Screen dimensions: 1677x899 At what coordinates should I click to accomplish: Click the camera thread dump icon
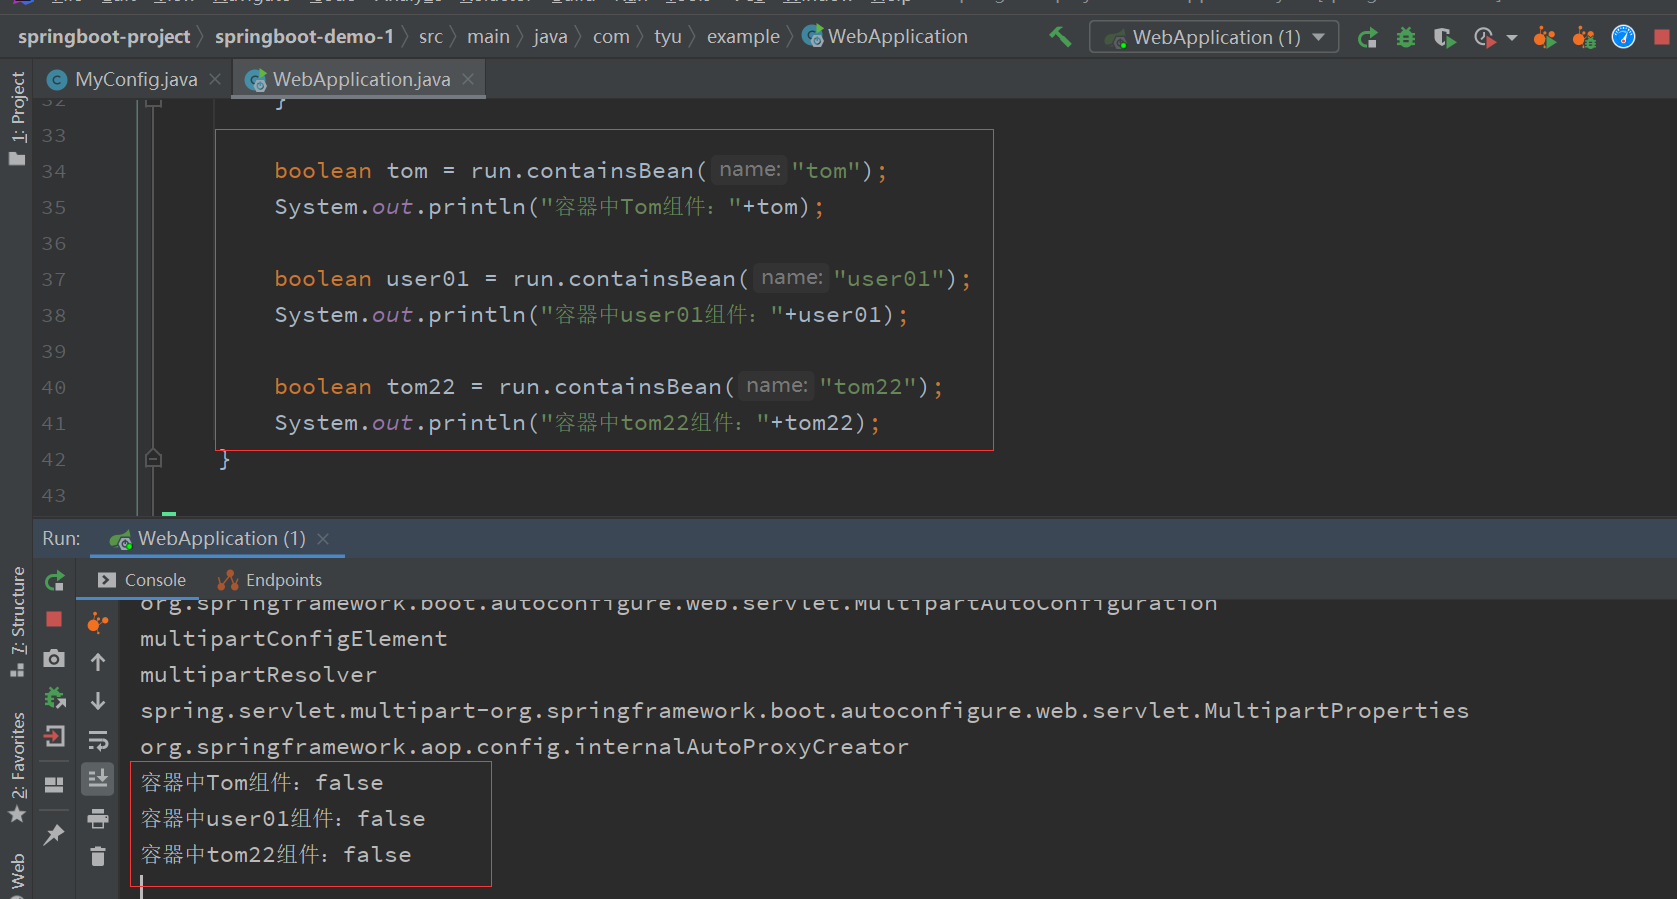pyautogui.click(x=54, y=659)
